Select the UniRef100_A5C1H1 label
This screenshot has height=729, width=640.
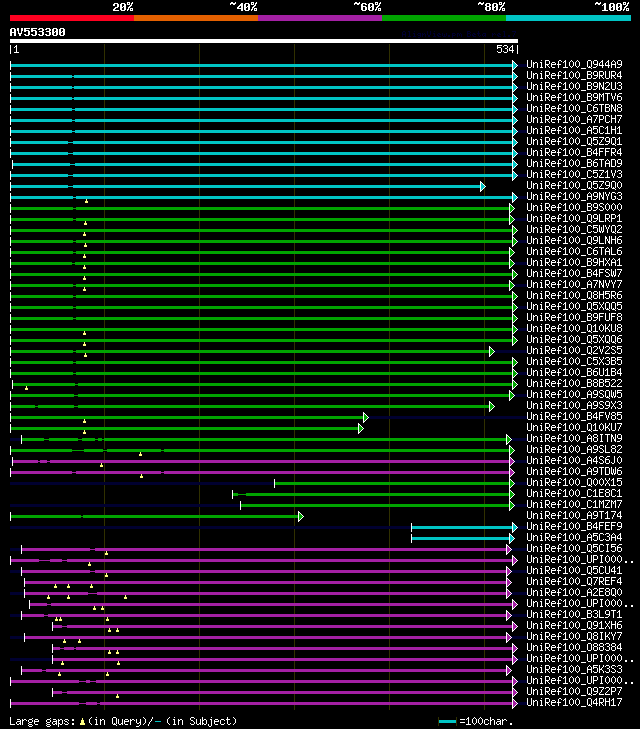[574, 131]
